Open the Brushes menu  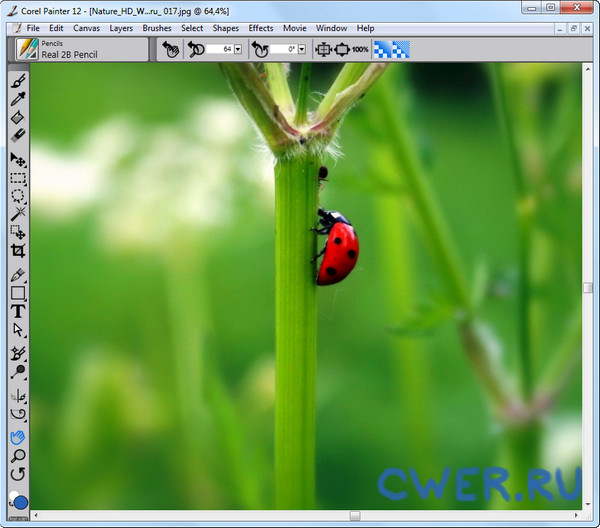pyautogui.click(x=157, y=28)
